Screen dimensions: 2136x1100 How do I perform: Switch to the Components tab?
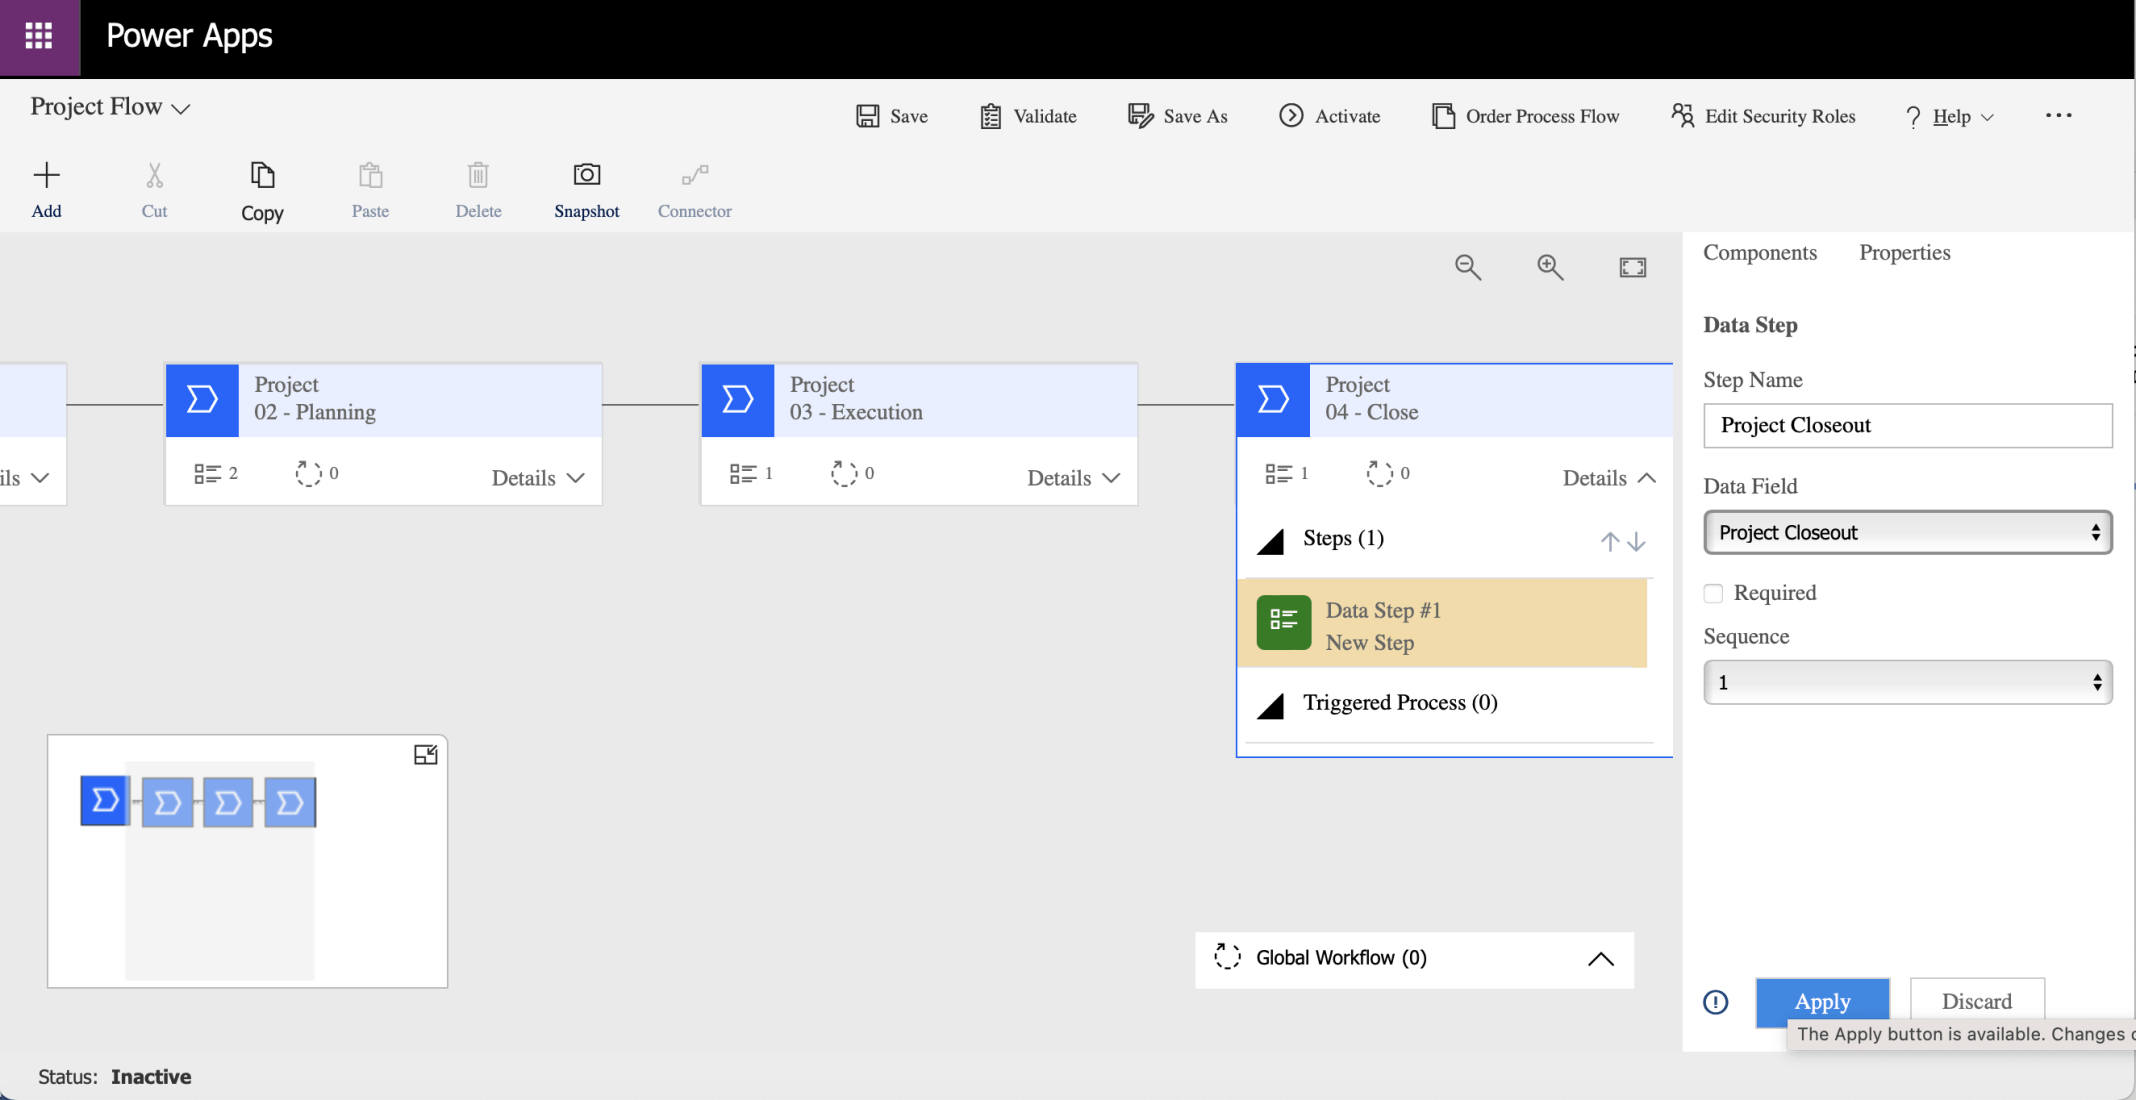(1759, 253)
